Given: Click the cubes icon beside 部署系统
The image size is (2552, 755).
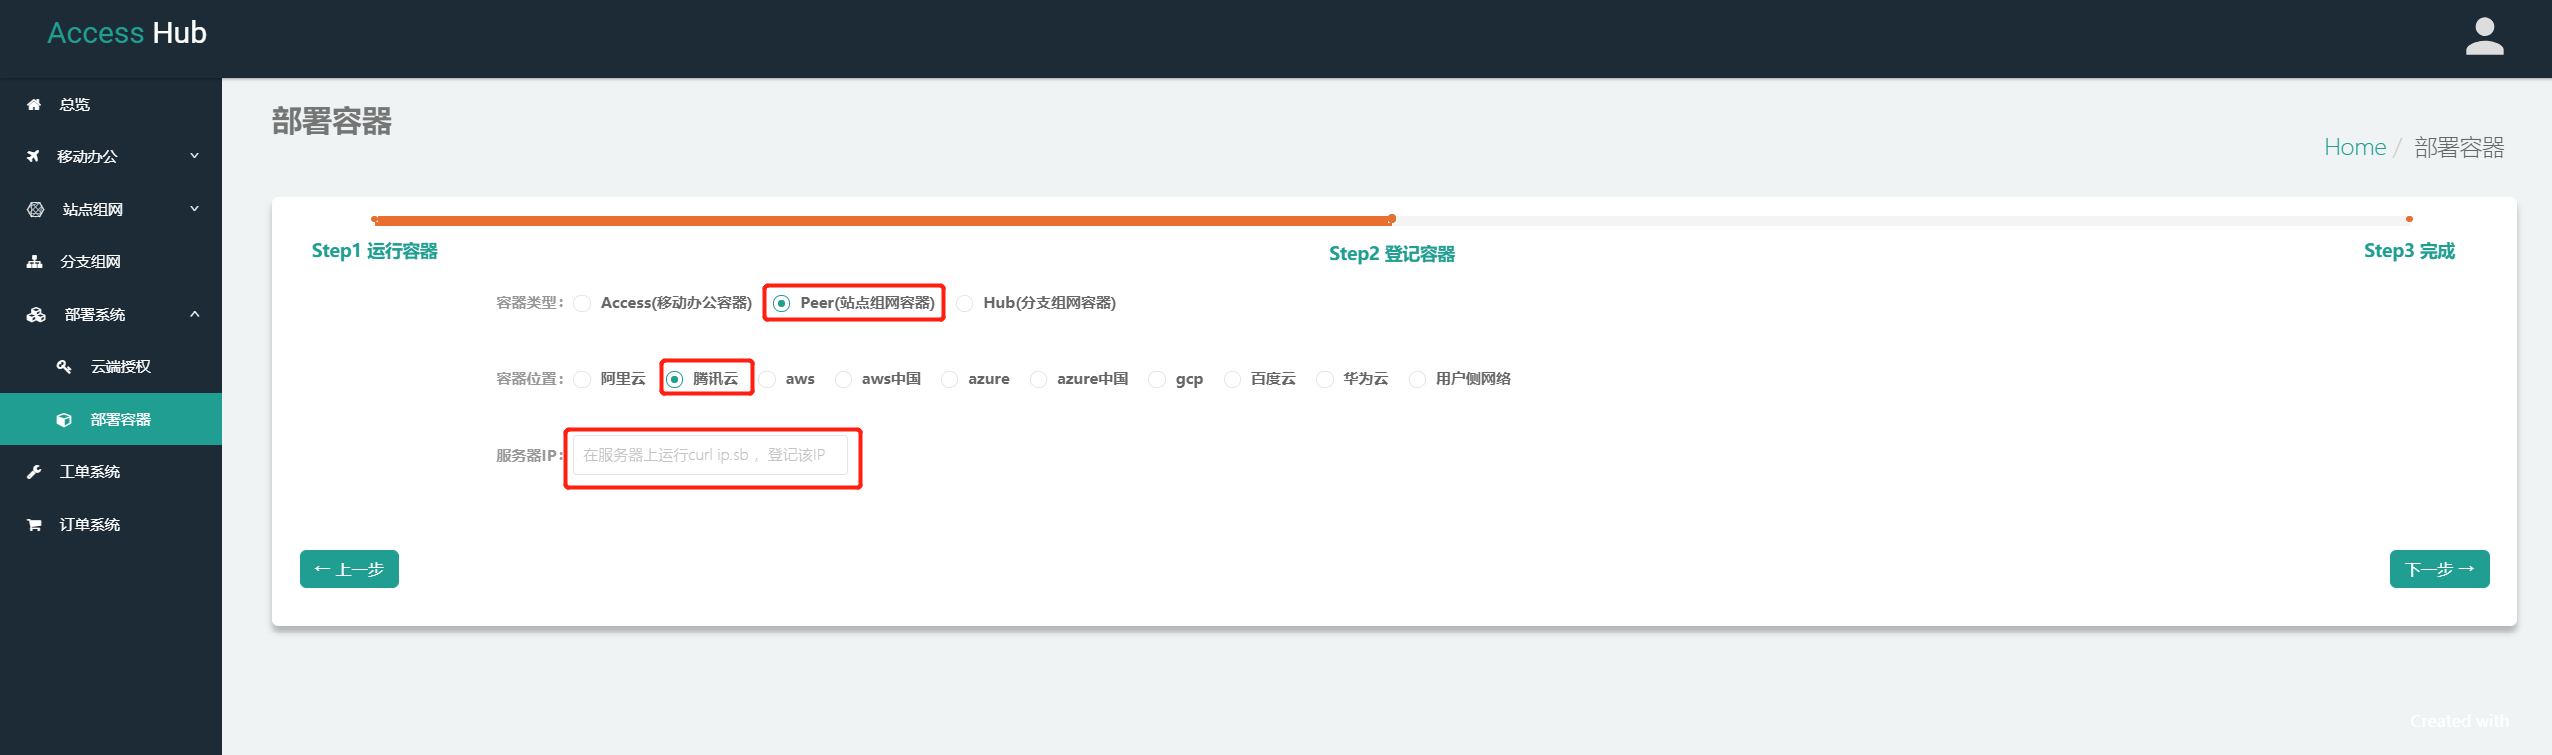Looking at the screenshot, I should [36, 314].
